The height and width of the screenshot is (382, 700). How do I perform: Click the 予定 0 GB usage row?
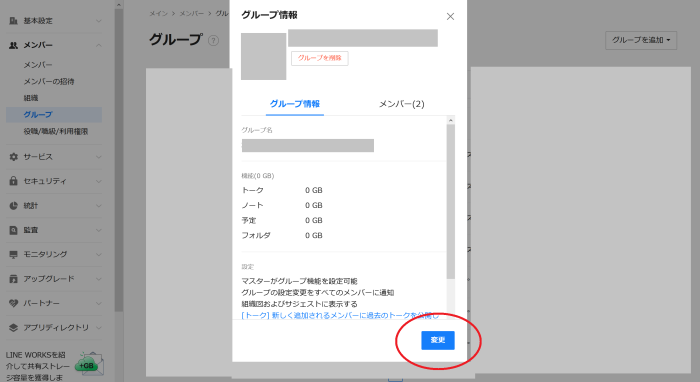tap(282, 220)
